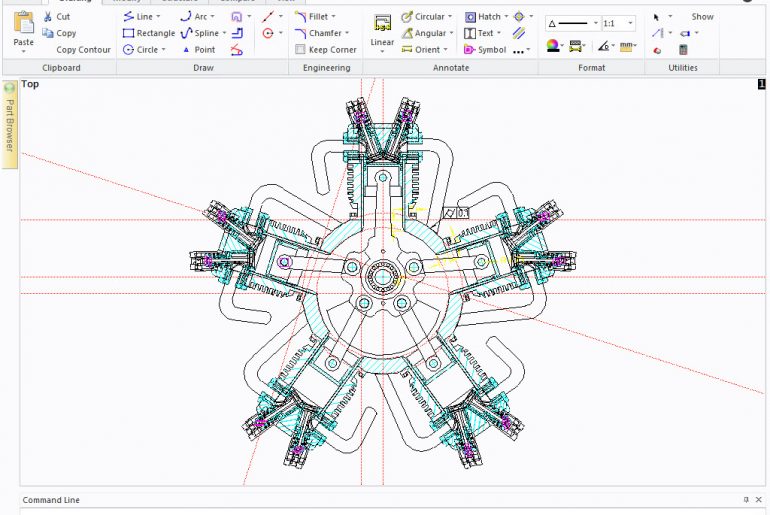Pick the Point tool
Image resolution: width=770 pixels, height=515 pixels.
[x=198, y=49]
